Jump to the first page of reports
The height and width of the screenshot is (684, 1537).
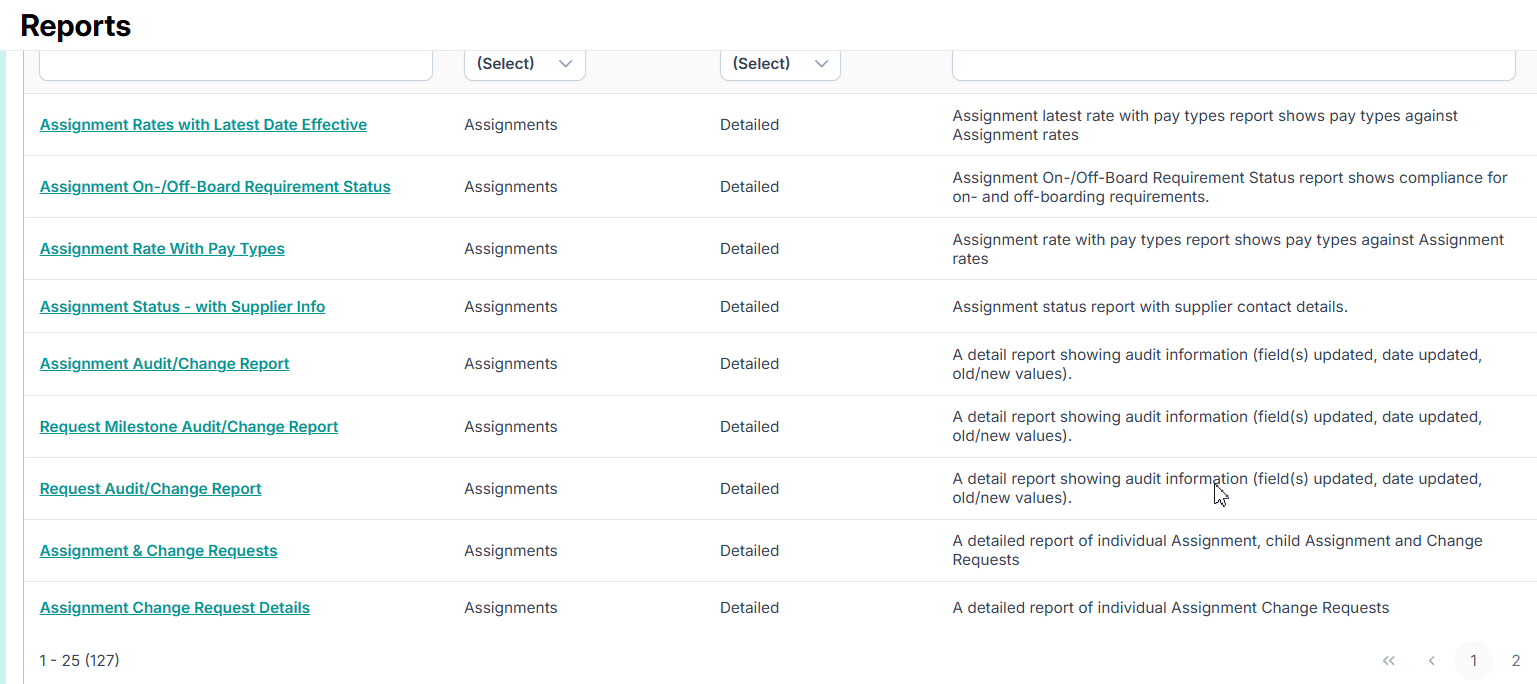1388,660
